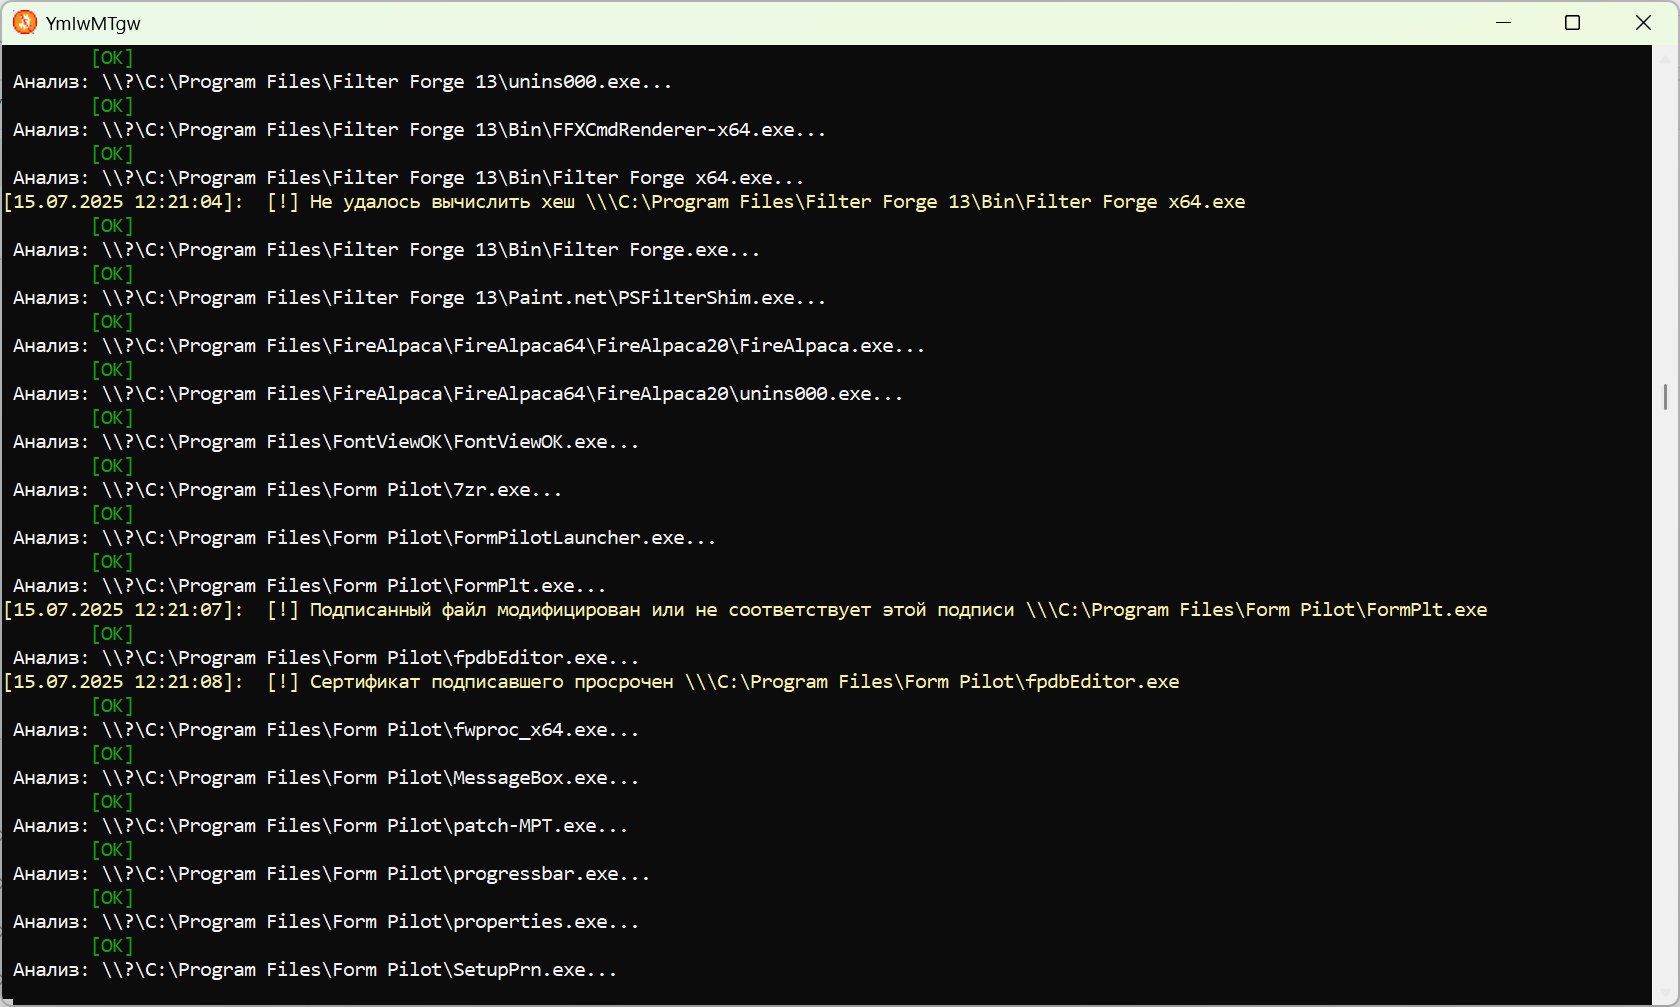Click the window title YmlwMTgw
1680x1007 pixels.
coord(93,23)
